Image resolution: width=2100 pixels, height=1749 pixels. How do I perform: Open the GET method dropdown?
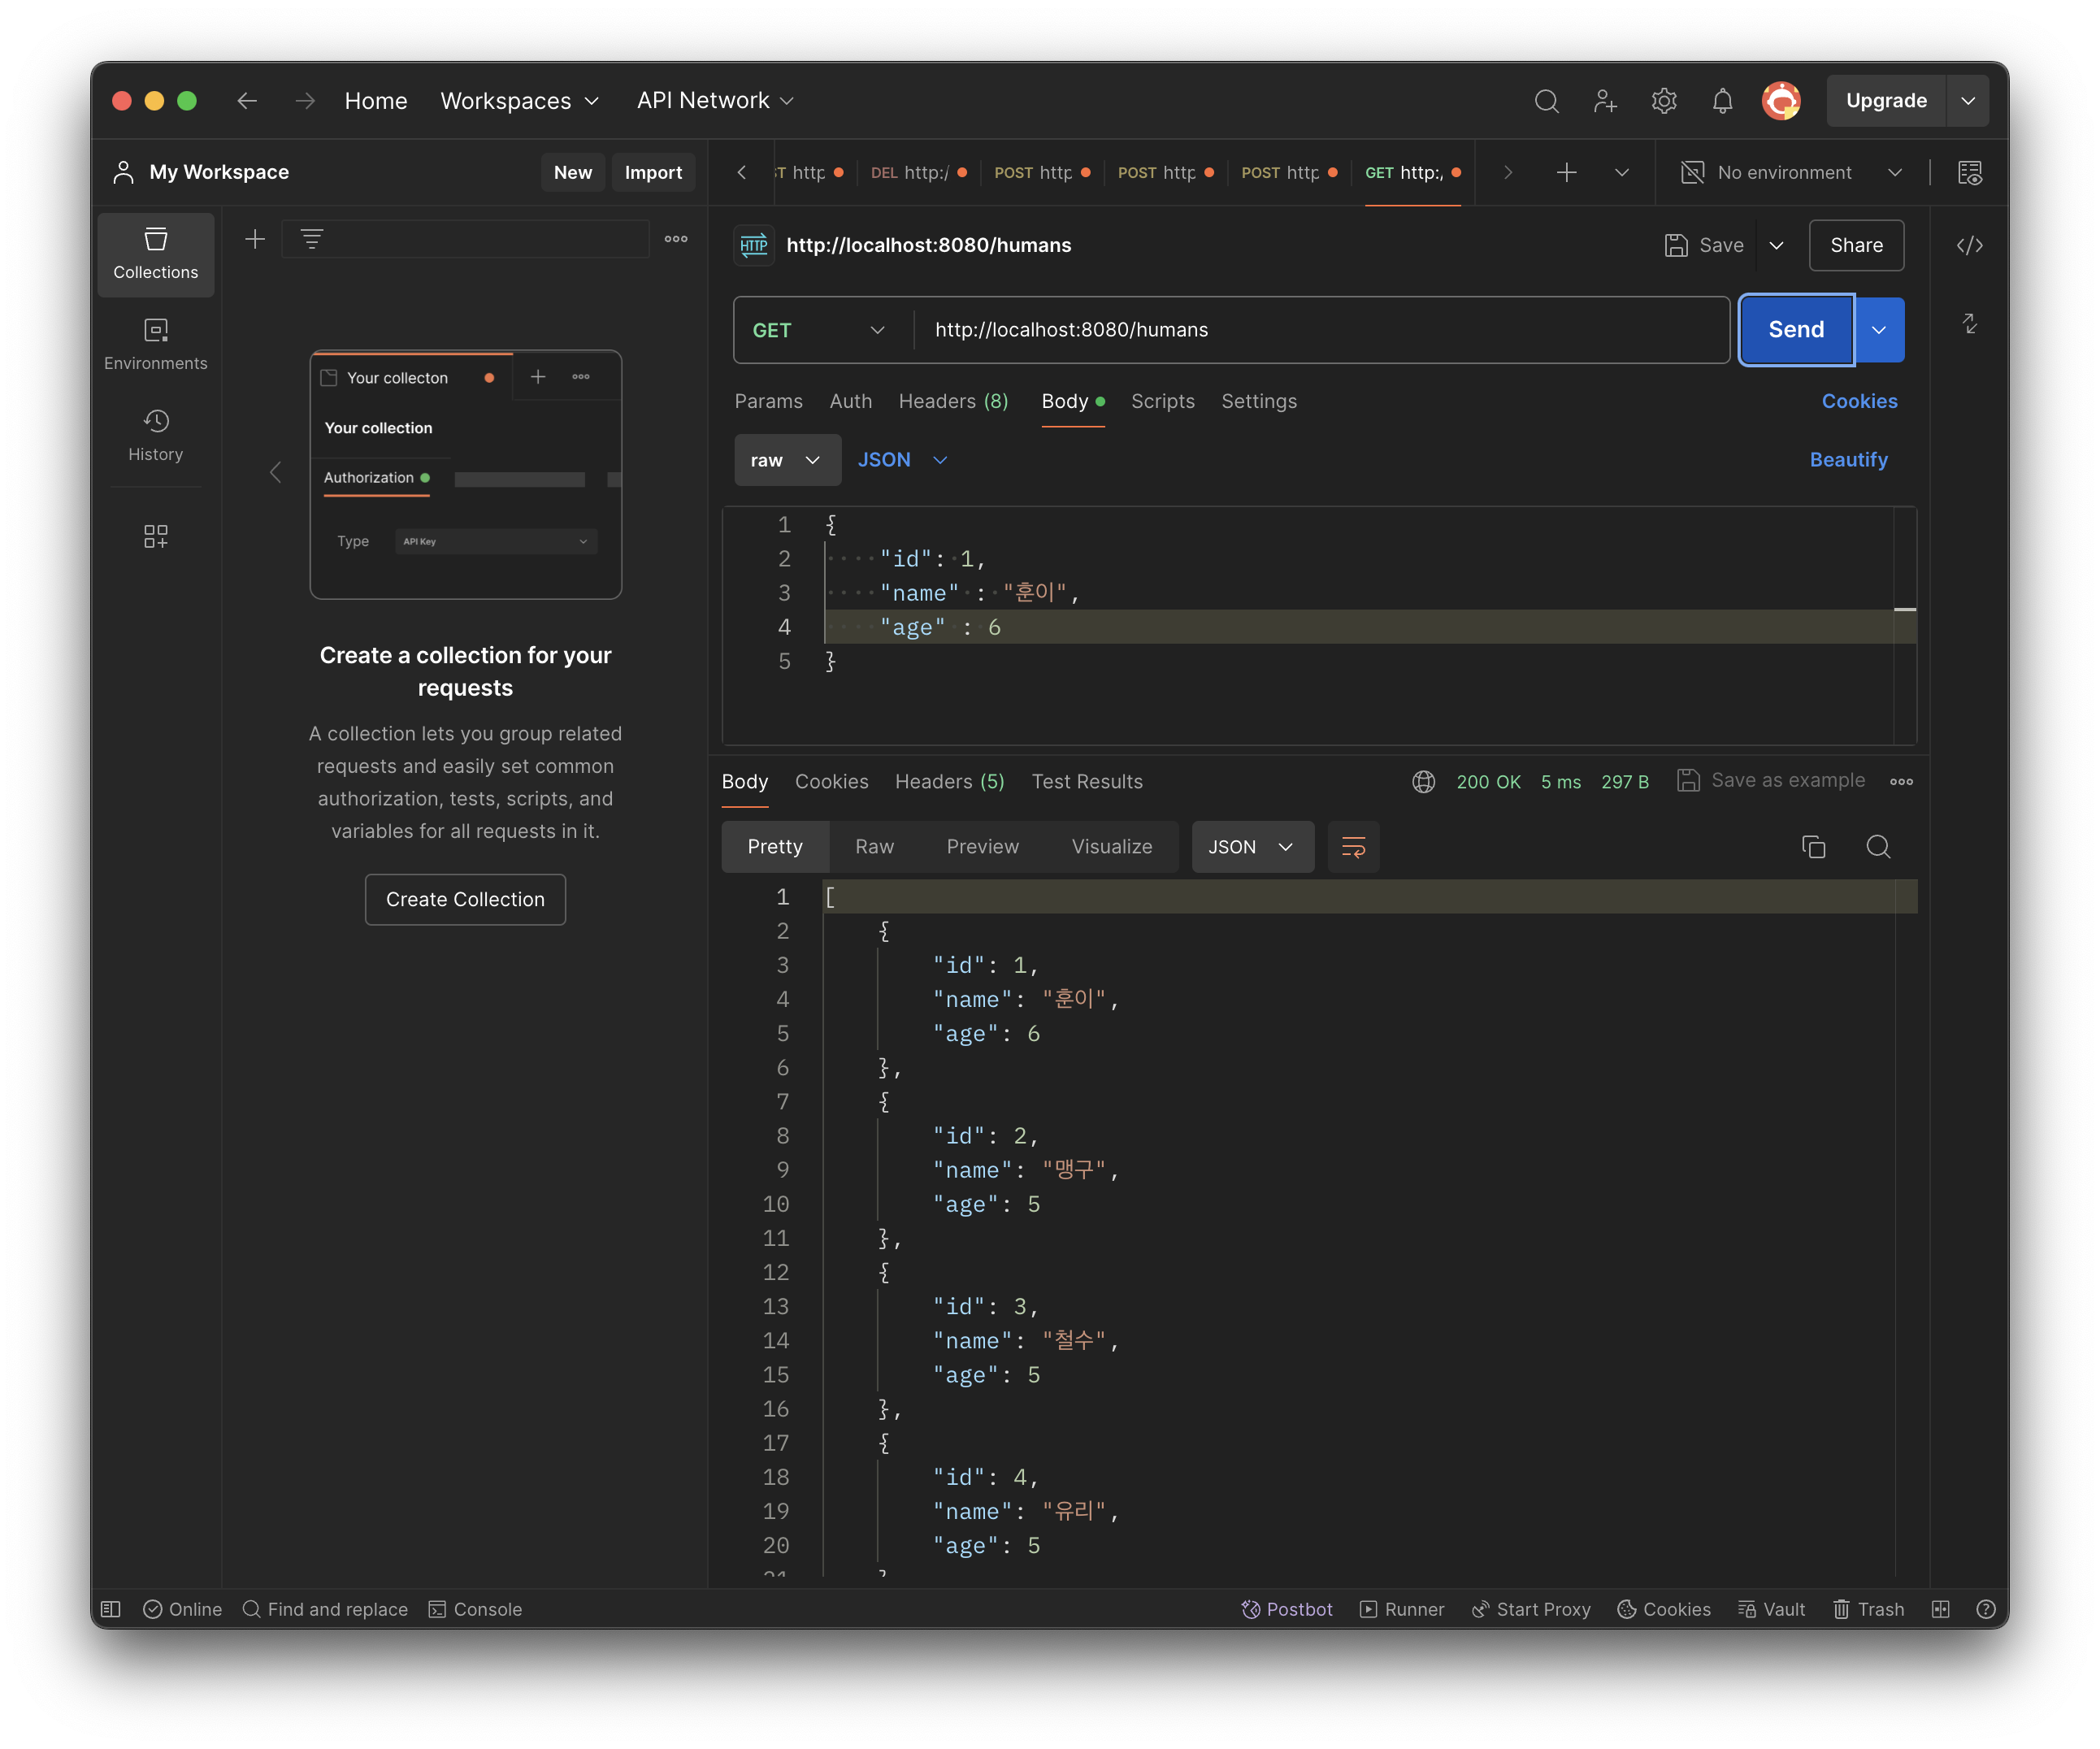click(x=818, y=330)
